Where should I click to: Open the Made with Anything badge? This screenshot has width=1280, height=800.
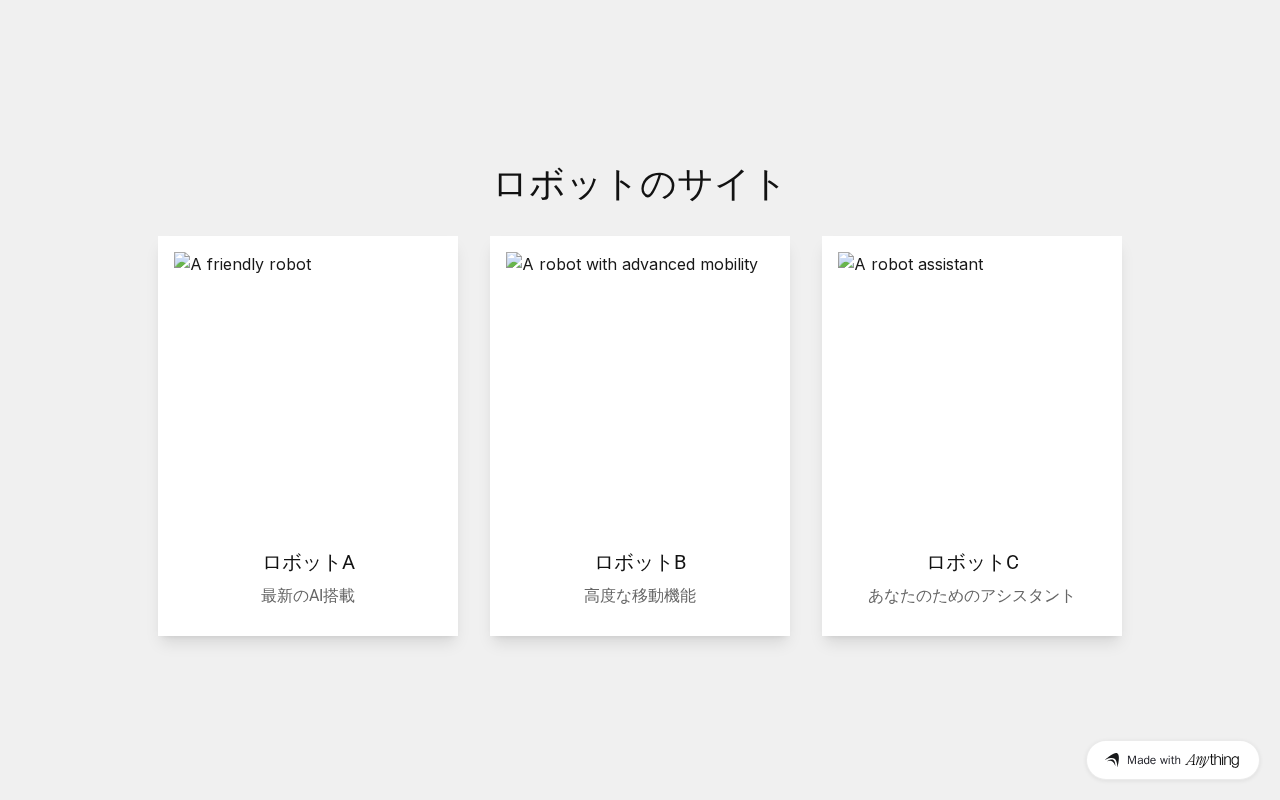(1173, 760)
